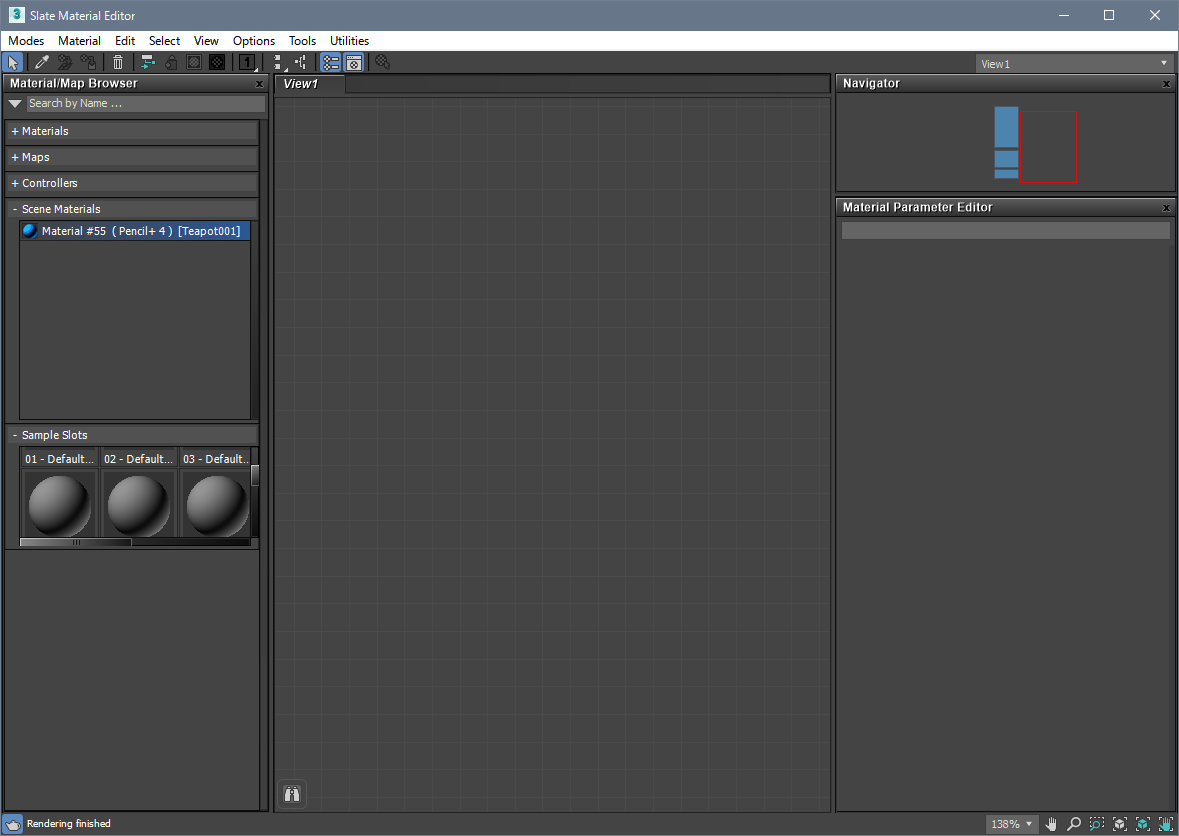1179x836 pixels.
Task: Activate the Select Tool arrow icon
Action: click(13, 63)
